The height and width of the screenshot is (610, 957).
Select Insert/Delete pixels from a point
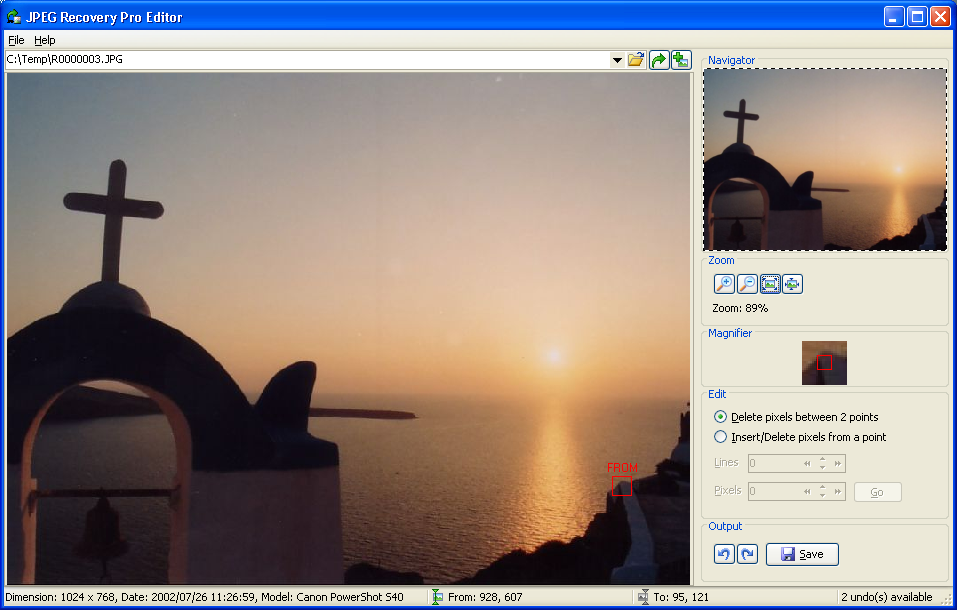(720, 437)
